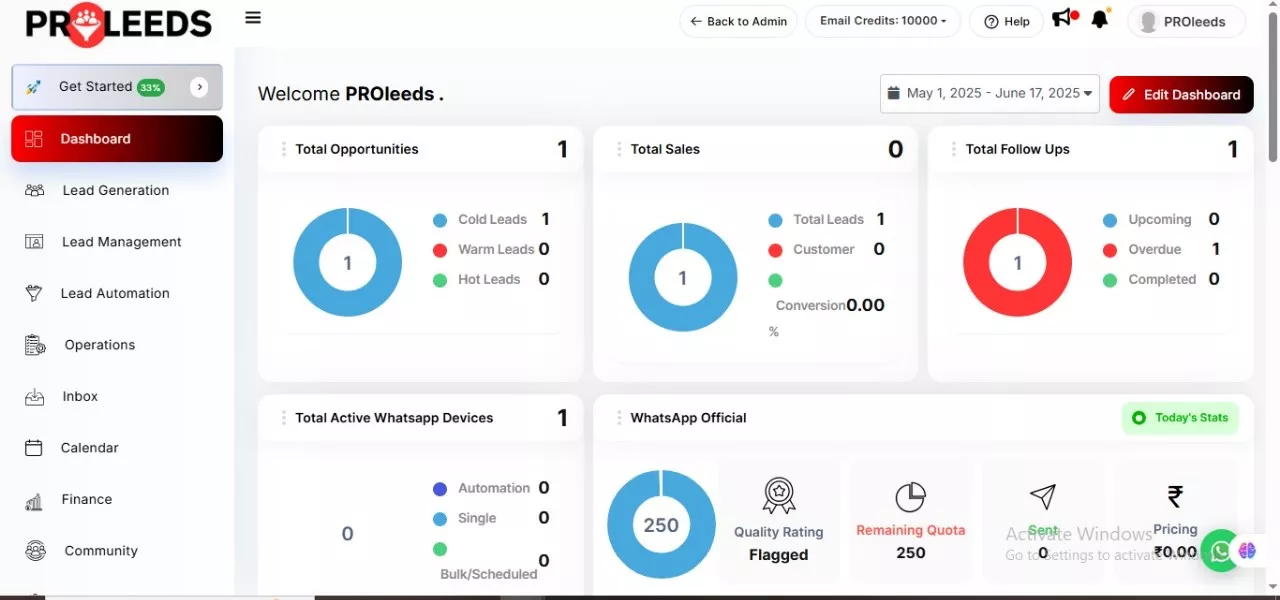Click the purple brain assistant icon

click(x=1247, y=550)
